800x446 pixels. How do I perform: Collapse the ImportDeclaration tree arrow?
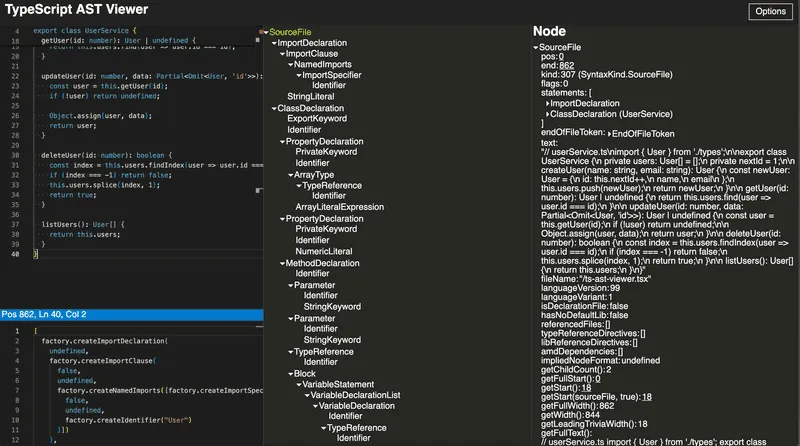click(x=274, y=43)
